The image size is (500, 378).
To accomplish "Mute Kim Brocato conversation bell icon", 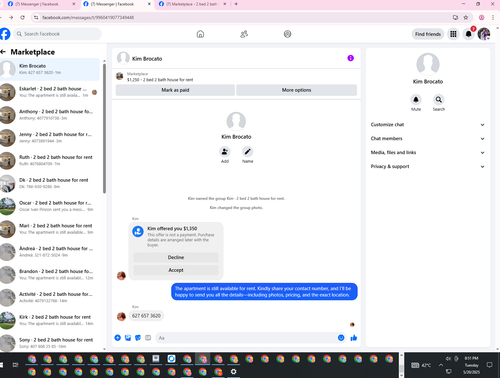I will pyautogui.click(x=416, y=99).
